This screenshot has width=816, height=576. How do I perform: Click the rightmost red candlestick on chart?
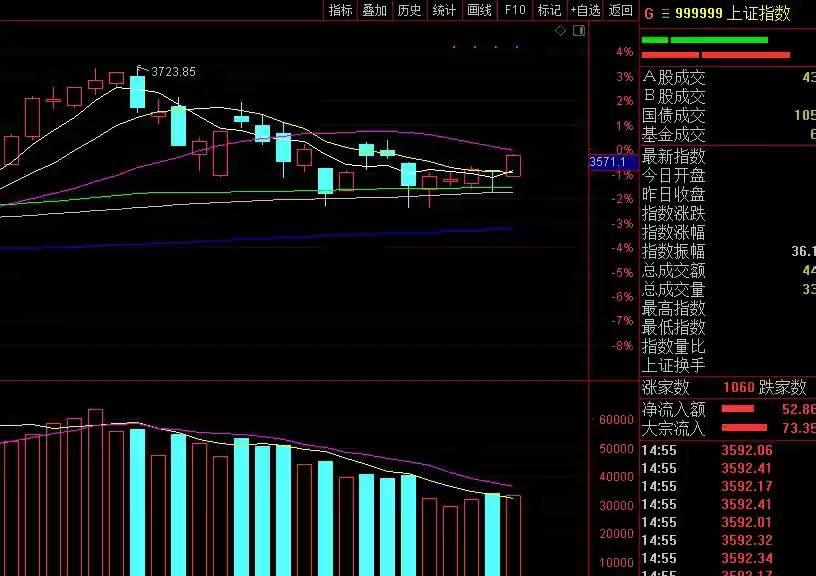514,166
